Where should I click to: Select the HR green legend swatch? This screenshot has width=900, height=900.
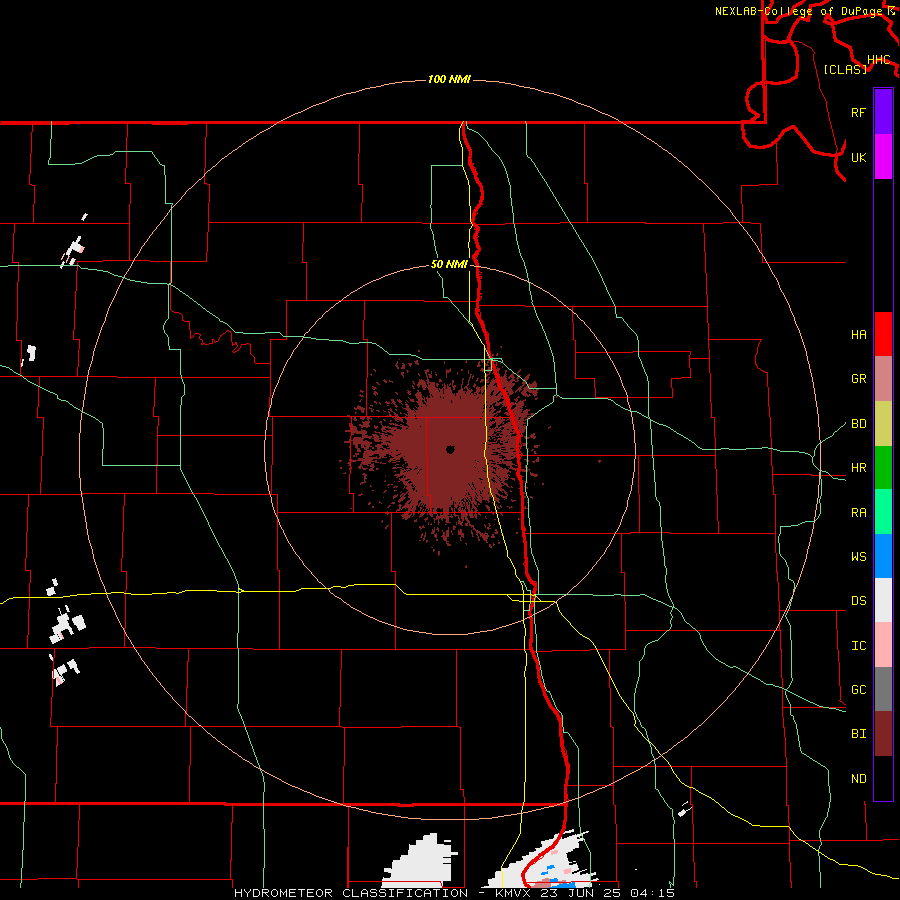click(x=883, y=468)
